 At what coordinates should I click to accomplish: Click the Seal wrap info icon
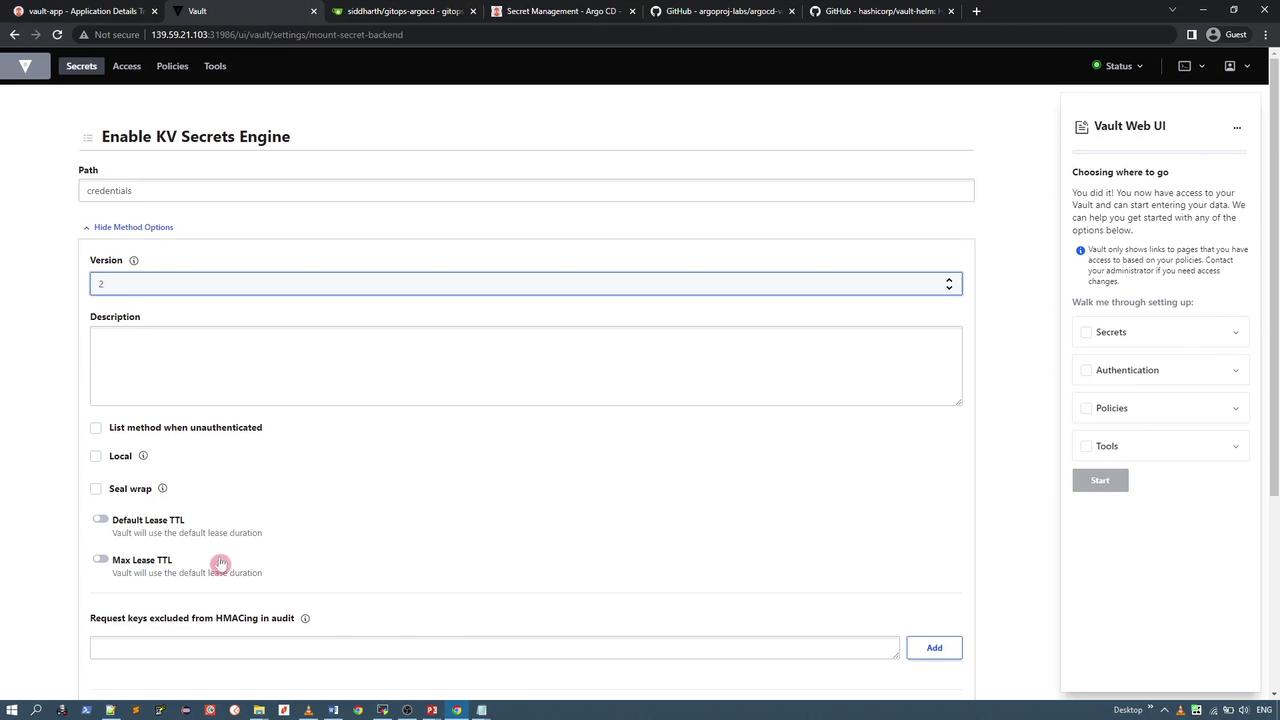pyautogui.click(x=162, y=489)
